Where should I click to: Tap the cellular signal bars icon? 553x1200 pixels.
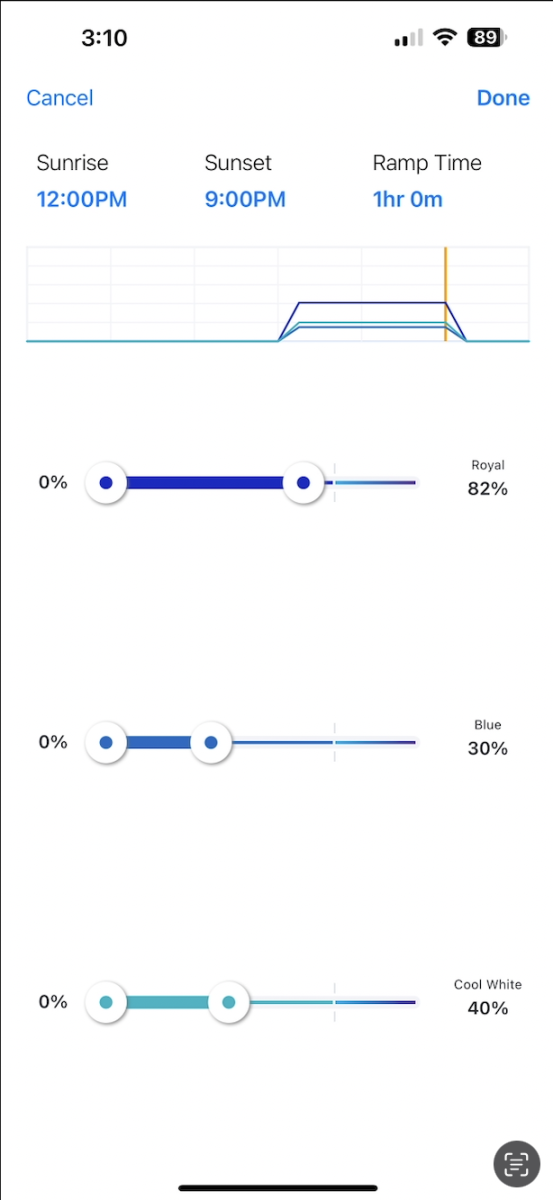click(409, 38)
